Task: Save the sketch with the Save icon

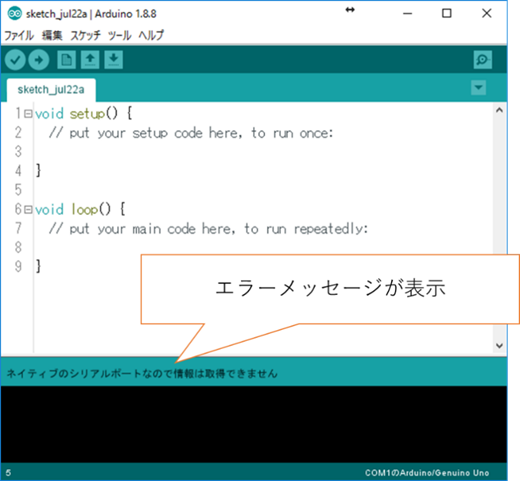Action: 114,60
